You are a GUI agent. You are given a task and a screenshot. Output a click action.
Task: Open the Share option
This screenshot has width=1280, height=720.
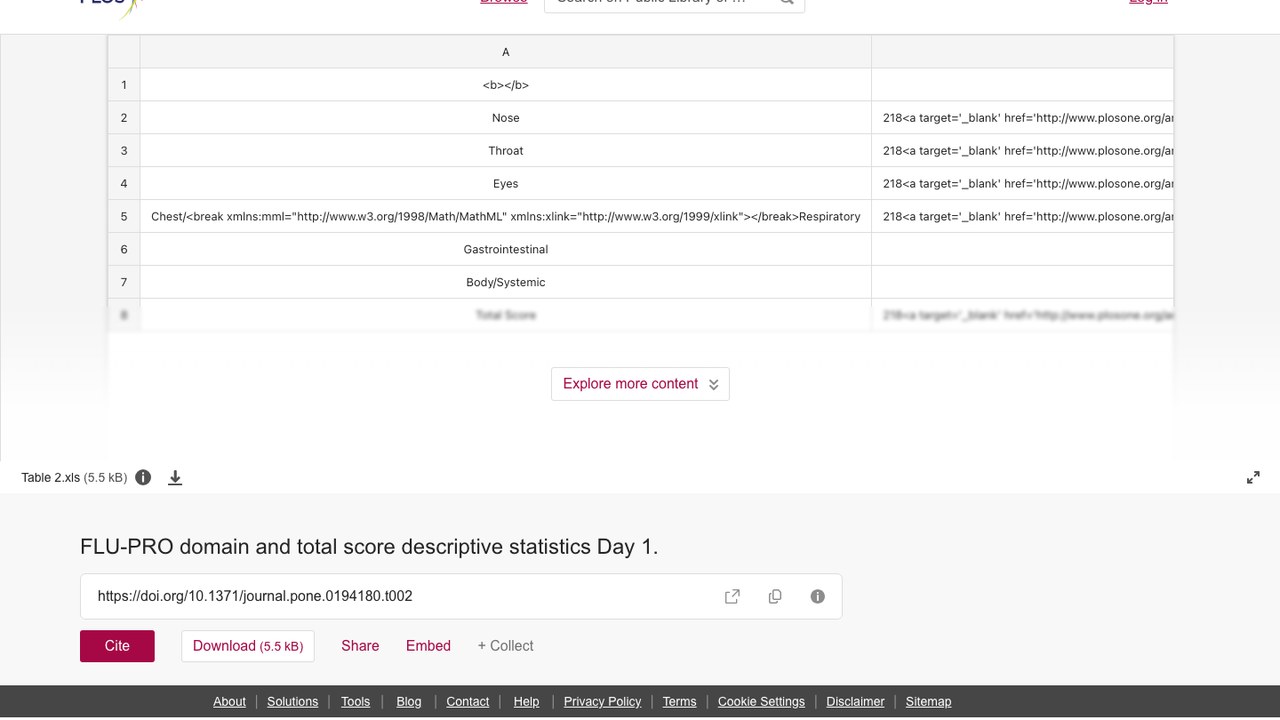tap(360, 646)
